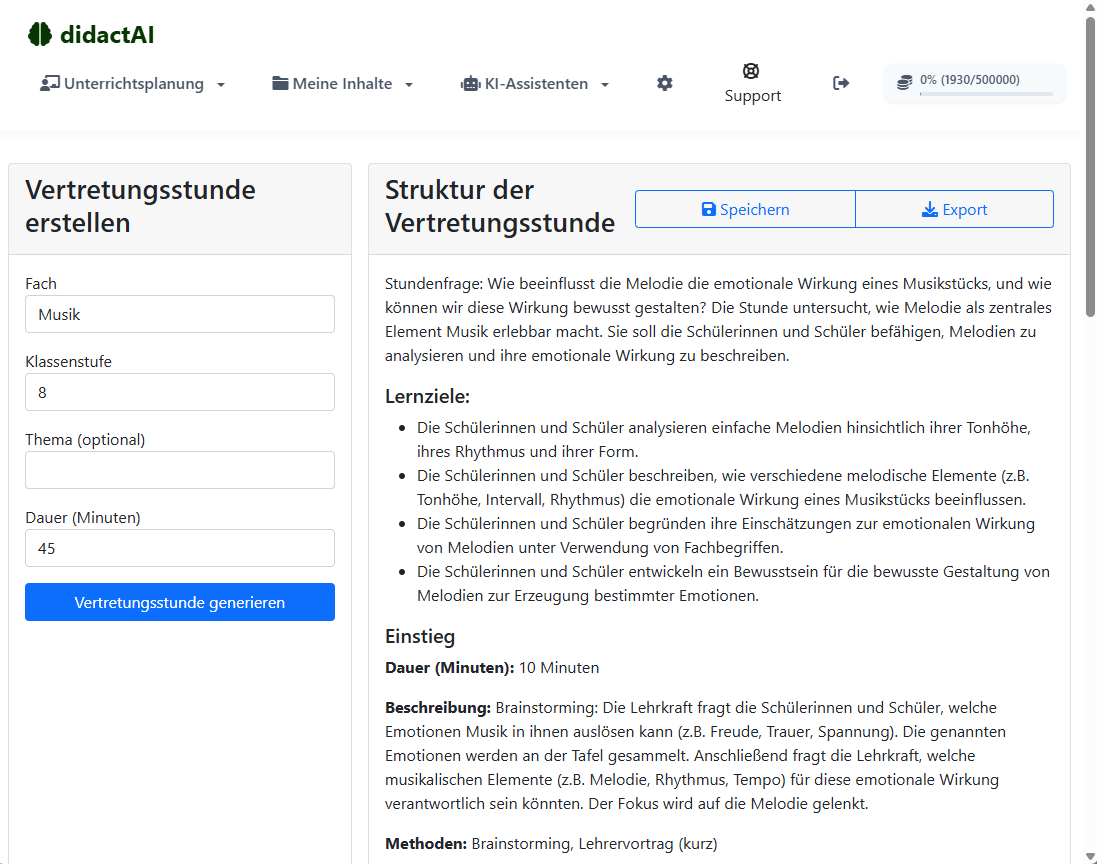The image size is (1097, 864).
Task: Export the Vertretungsstunde structure
Action: pos(954,209)
